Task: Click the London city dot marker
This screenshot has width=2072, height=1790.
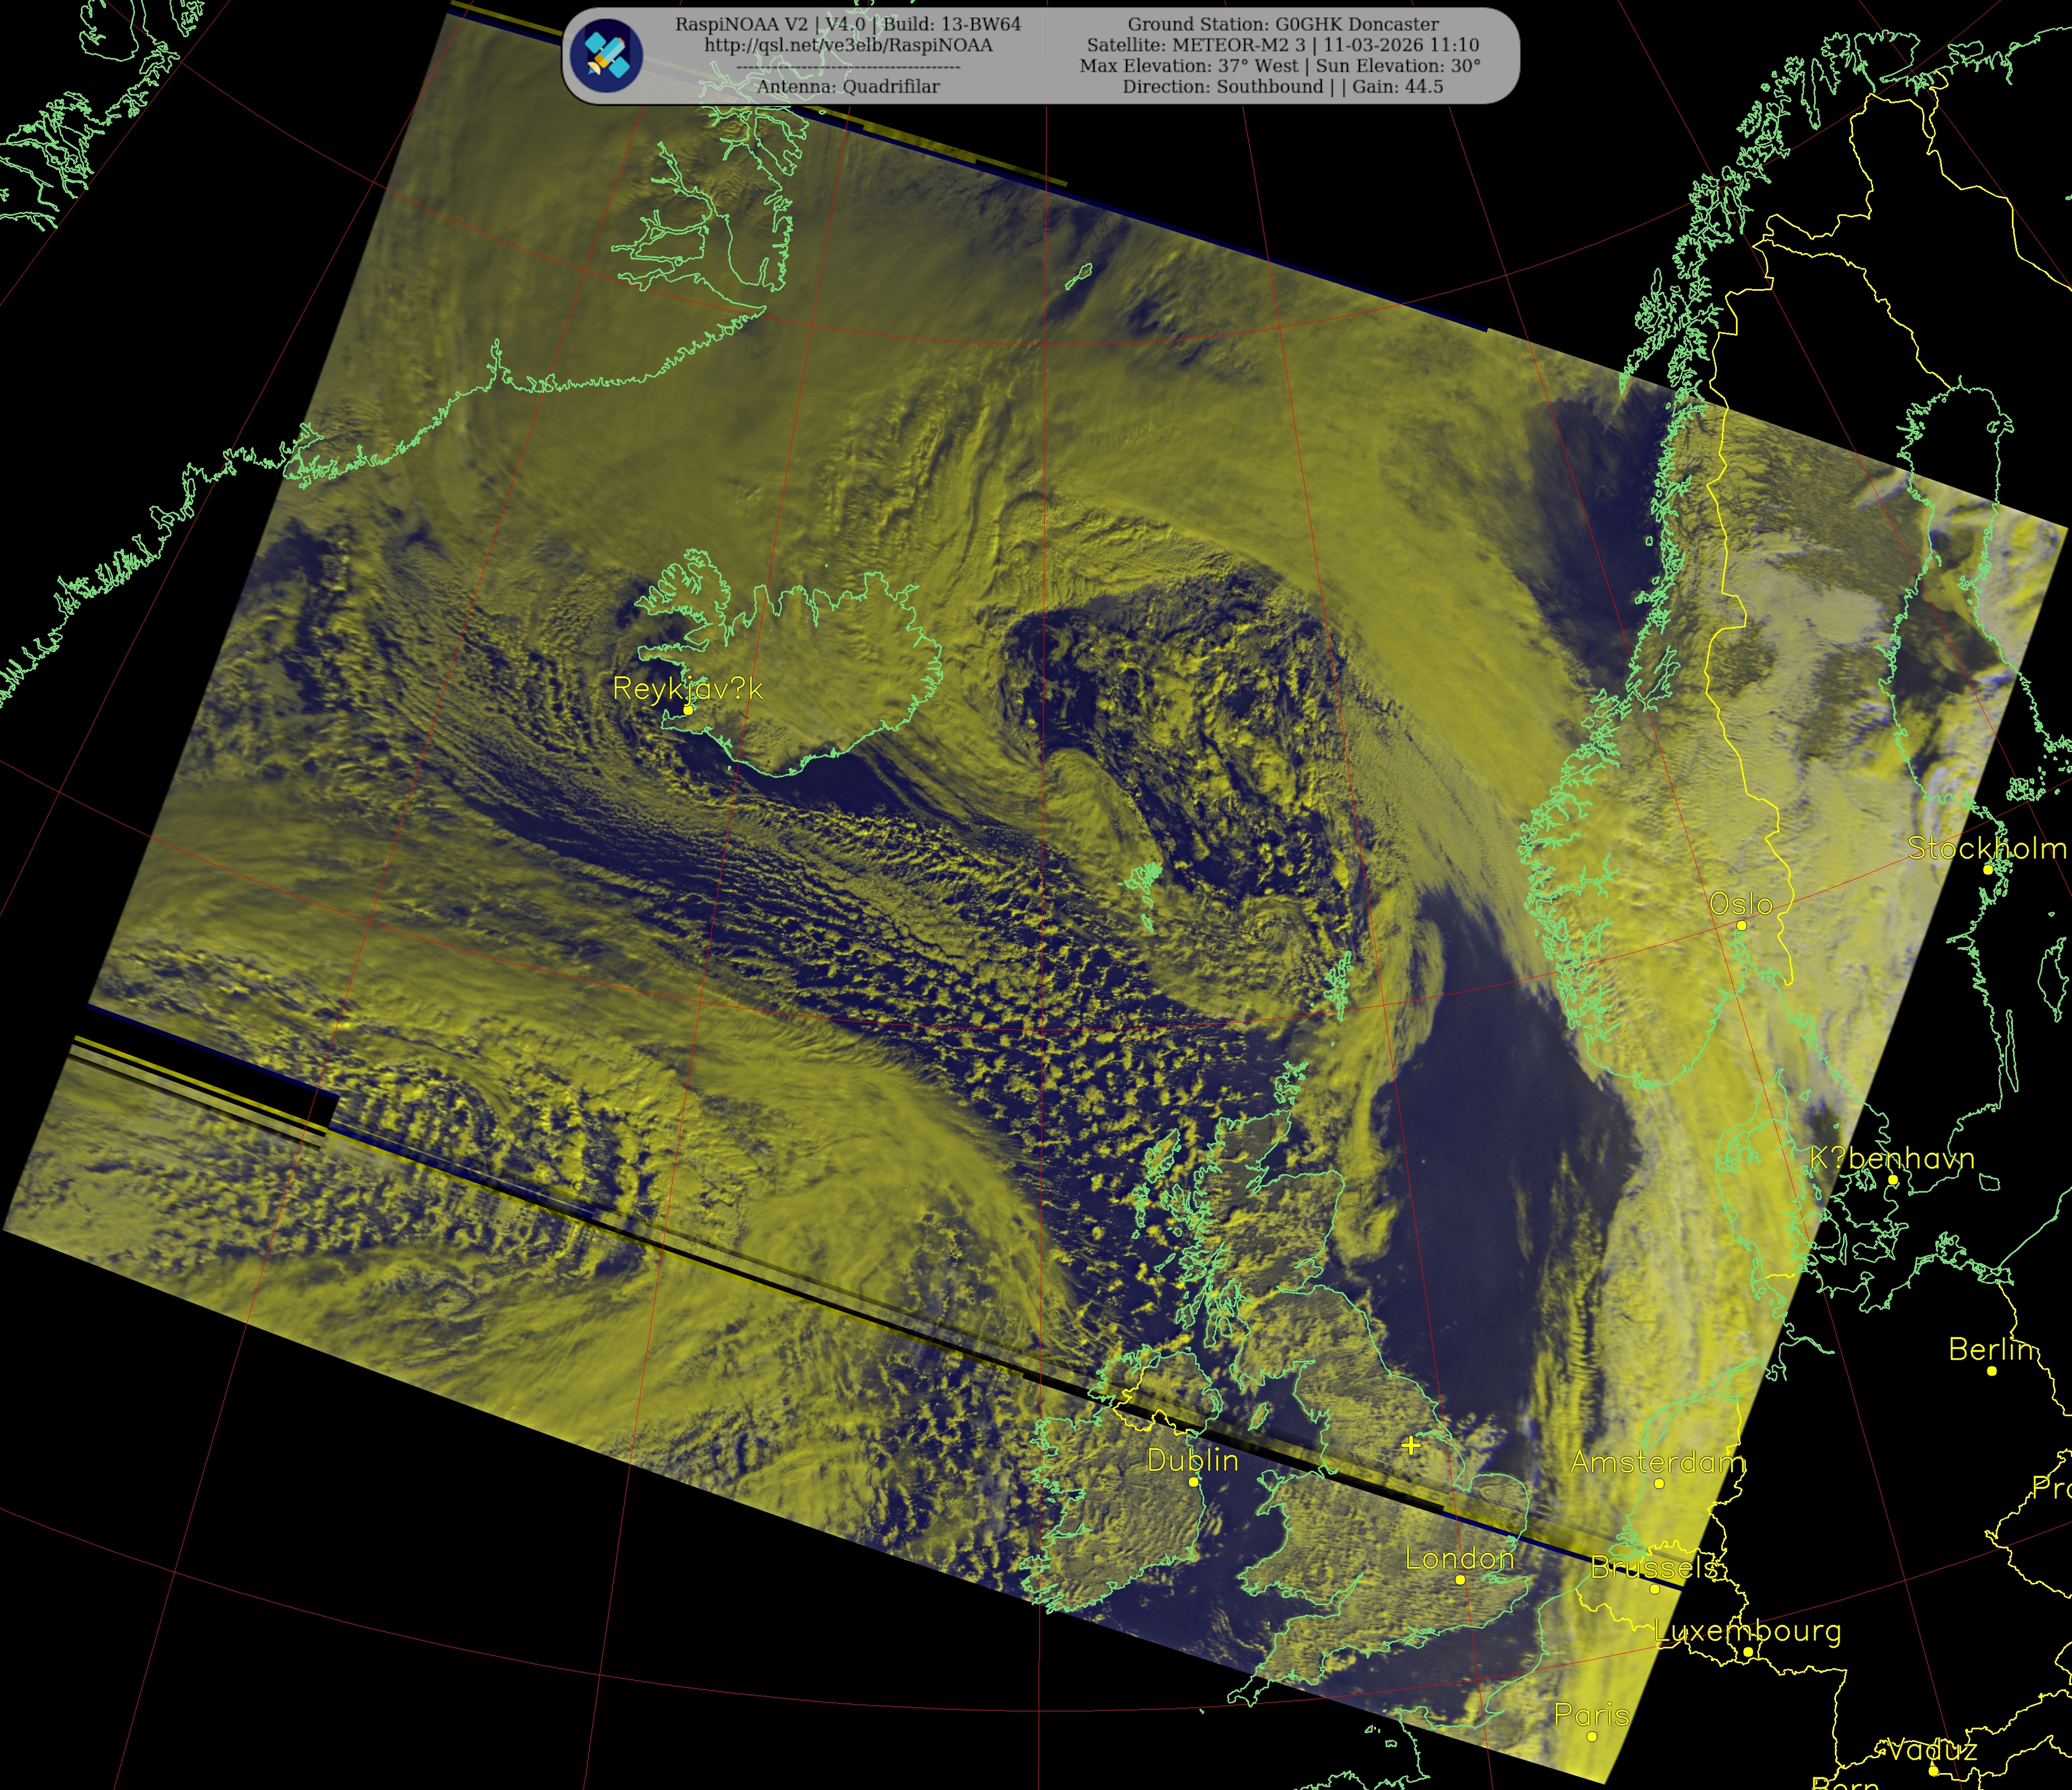Action: click(1460, 1579)
